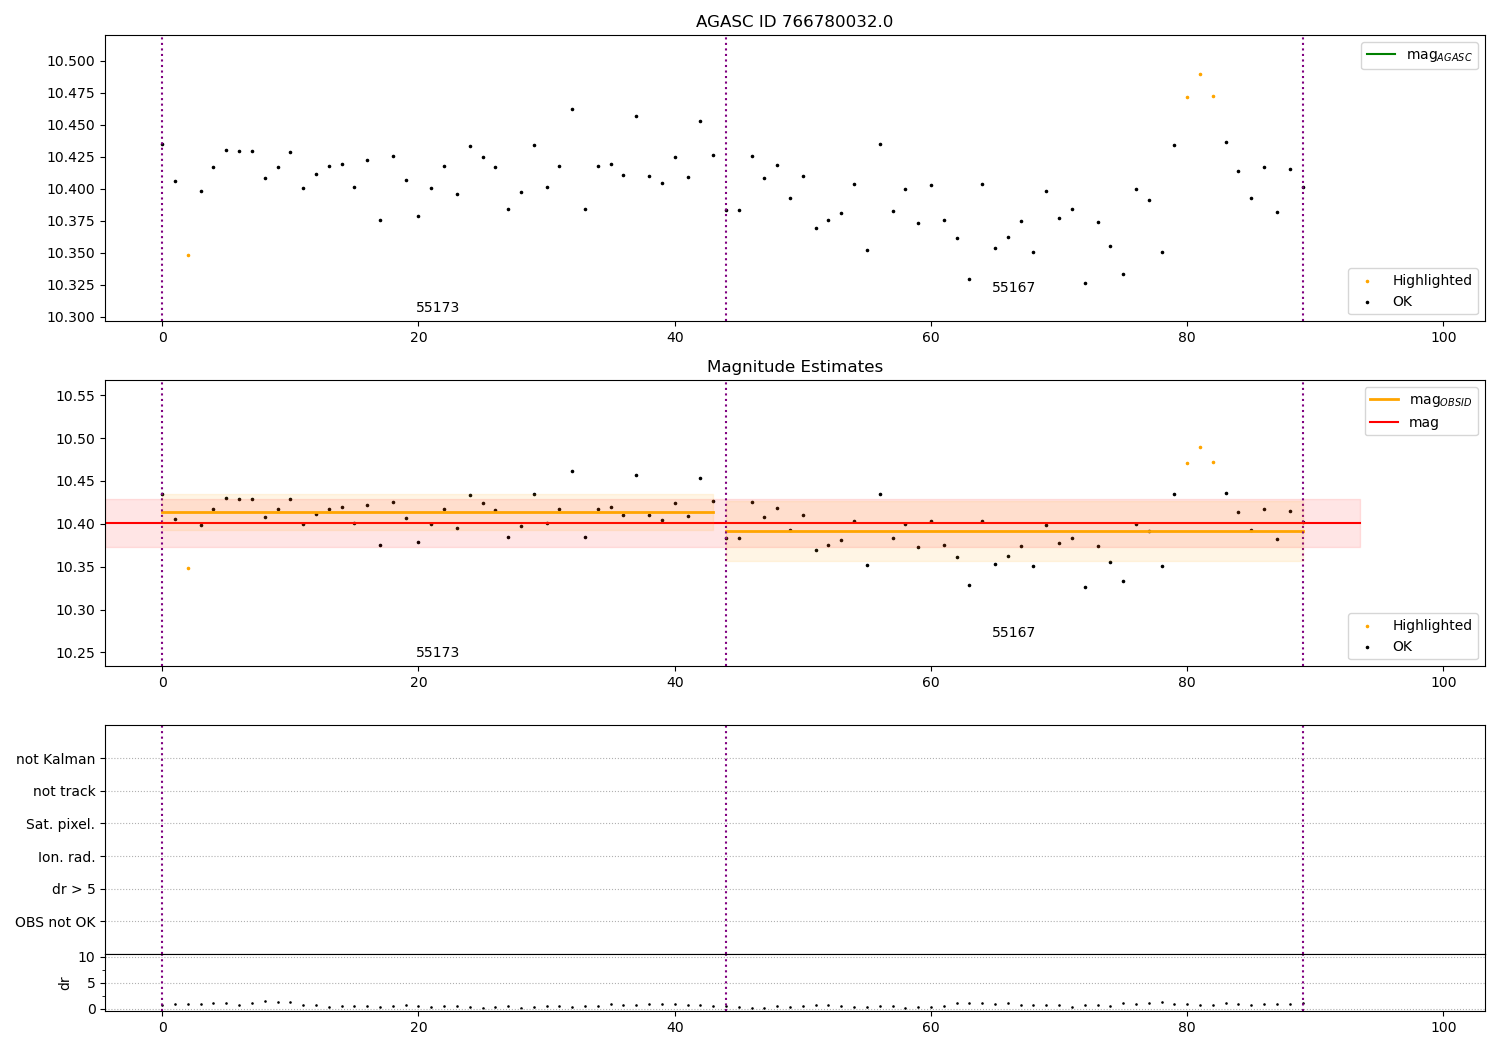This screenshot has width=1500, height=1050.
Task: Click the 10.500 tick label on top plot
Action: [71, 61]
